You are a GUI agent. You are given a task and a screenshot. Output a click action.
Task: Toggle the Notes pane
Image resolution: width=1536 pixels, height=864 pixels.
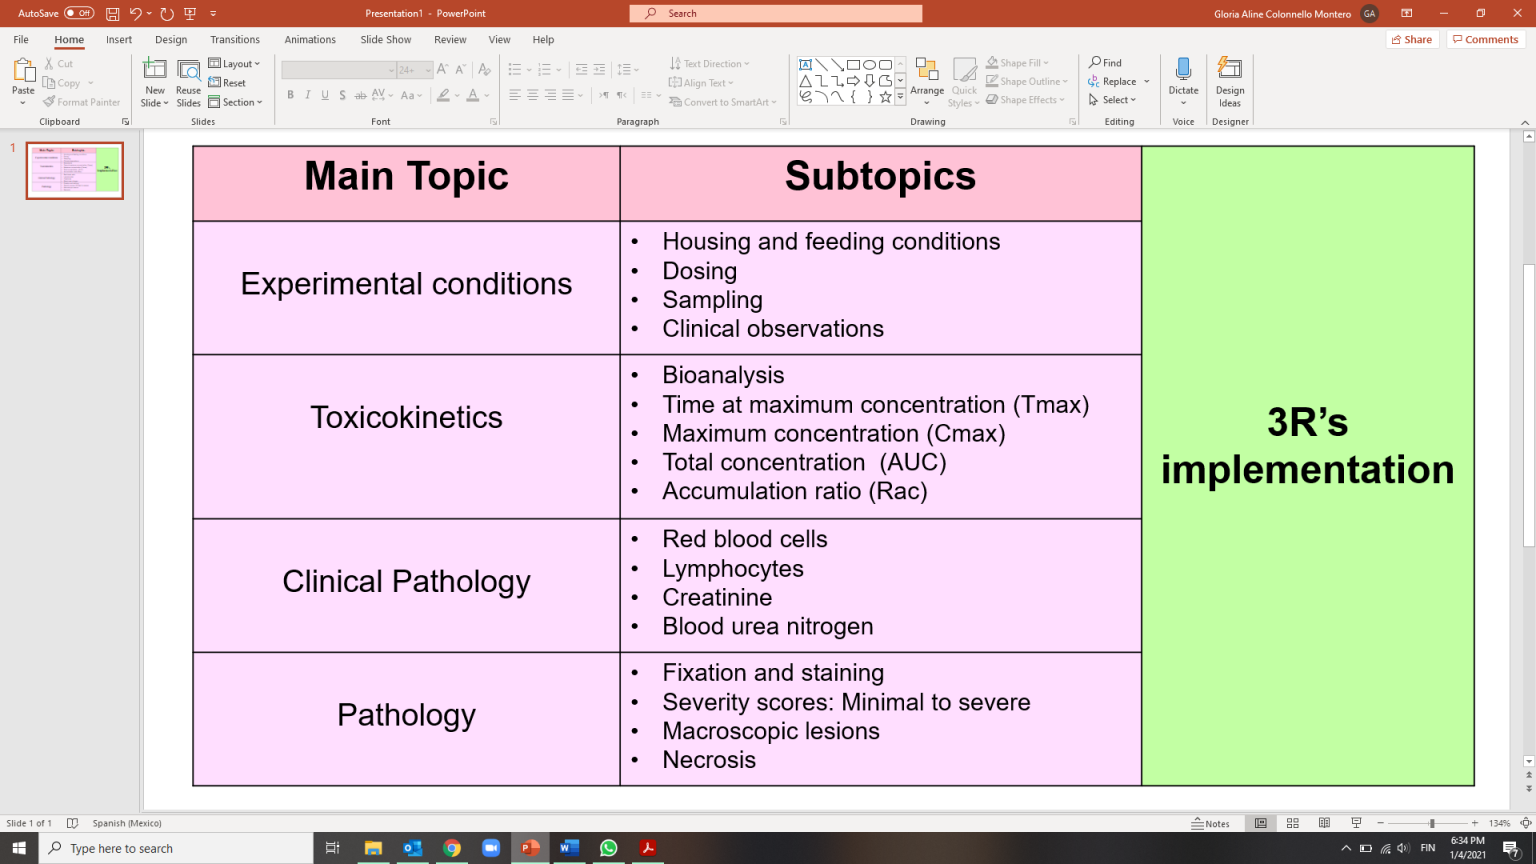coord(1211,823)
